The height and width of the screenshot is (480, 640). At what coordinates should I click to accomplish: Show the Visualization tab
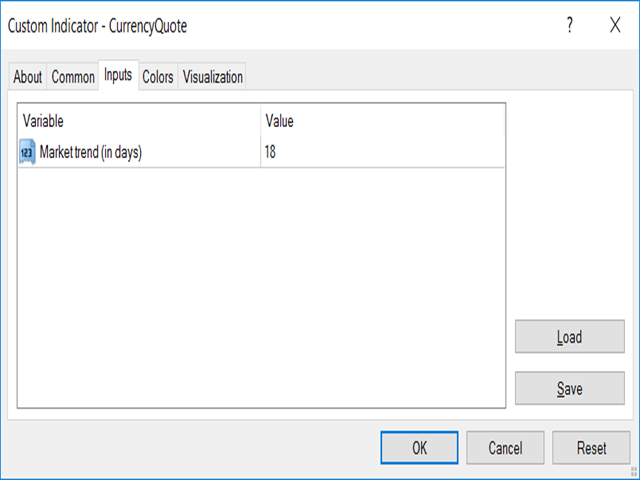tap(212, 77)
